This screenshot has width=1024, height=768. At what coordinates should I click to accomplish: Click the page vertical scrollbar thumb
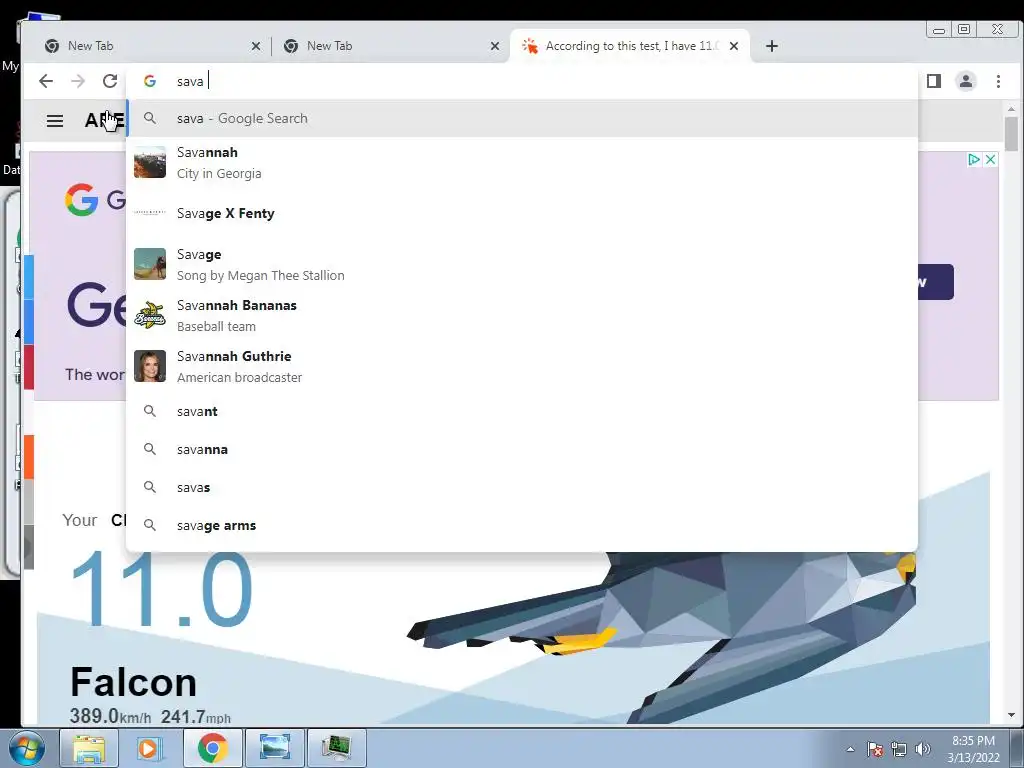(1011, 134)
